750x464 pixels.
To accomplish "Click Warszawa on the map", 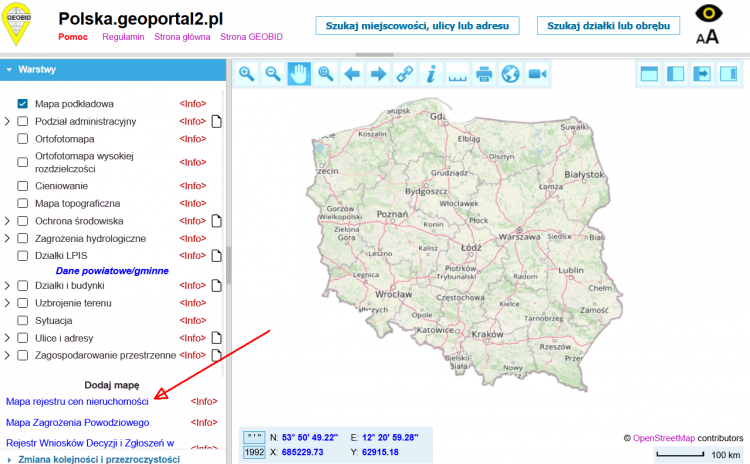I will (x=519, y=236).
